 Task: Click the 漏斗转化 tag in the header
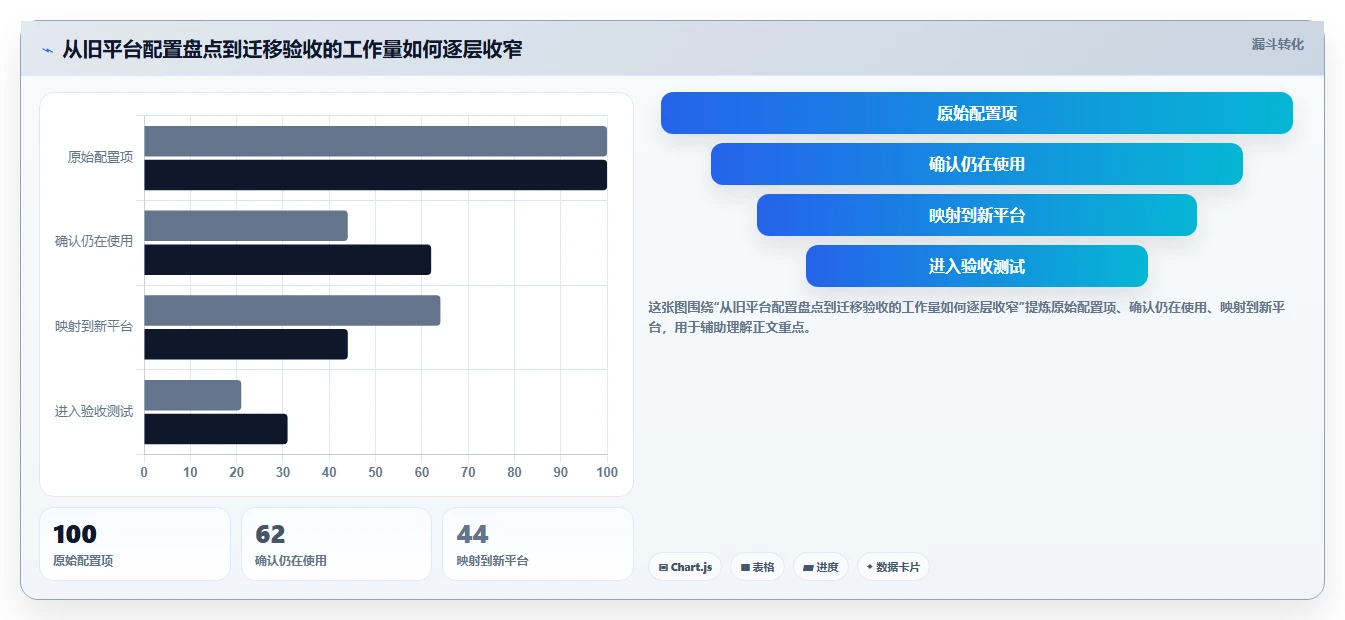[x=1277, y=44]
